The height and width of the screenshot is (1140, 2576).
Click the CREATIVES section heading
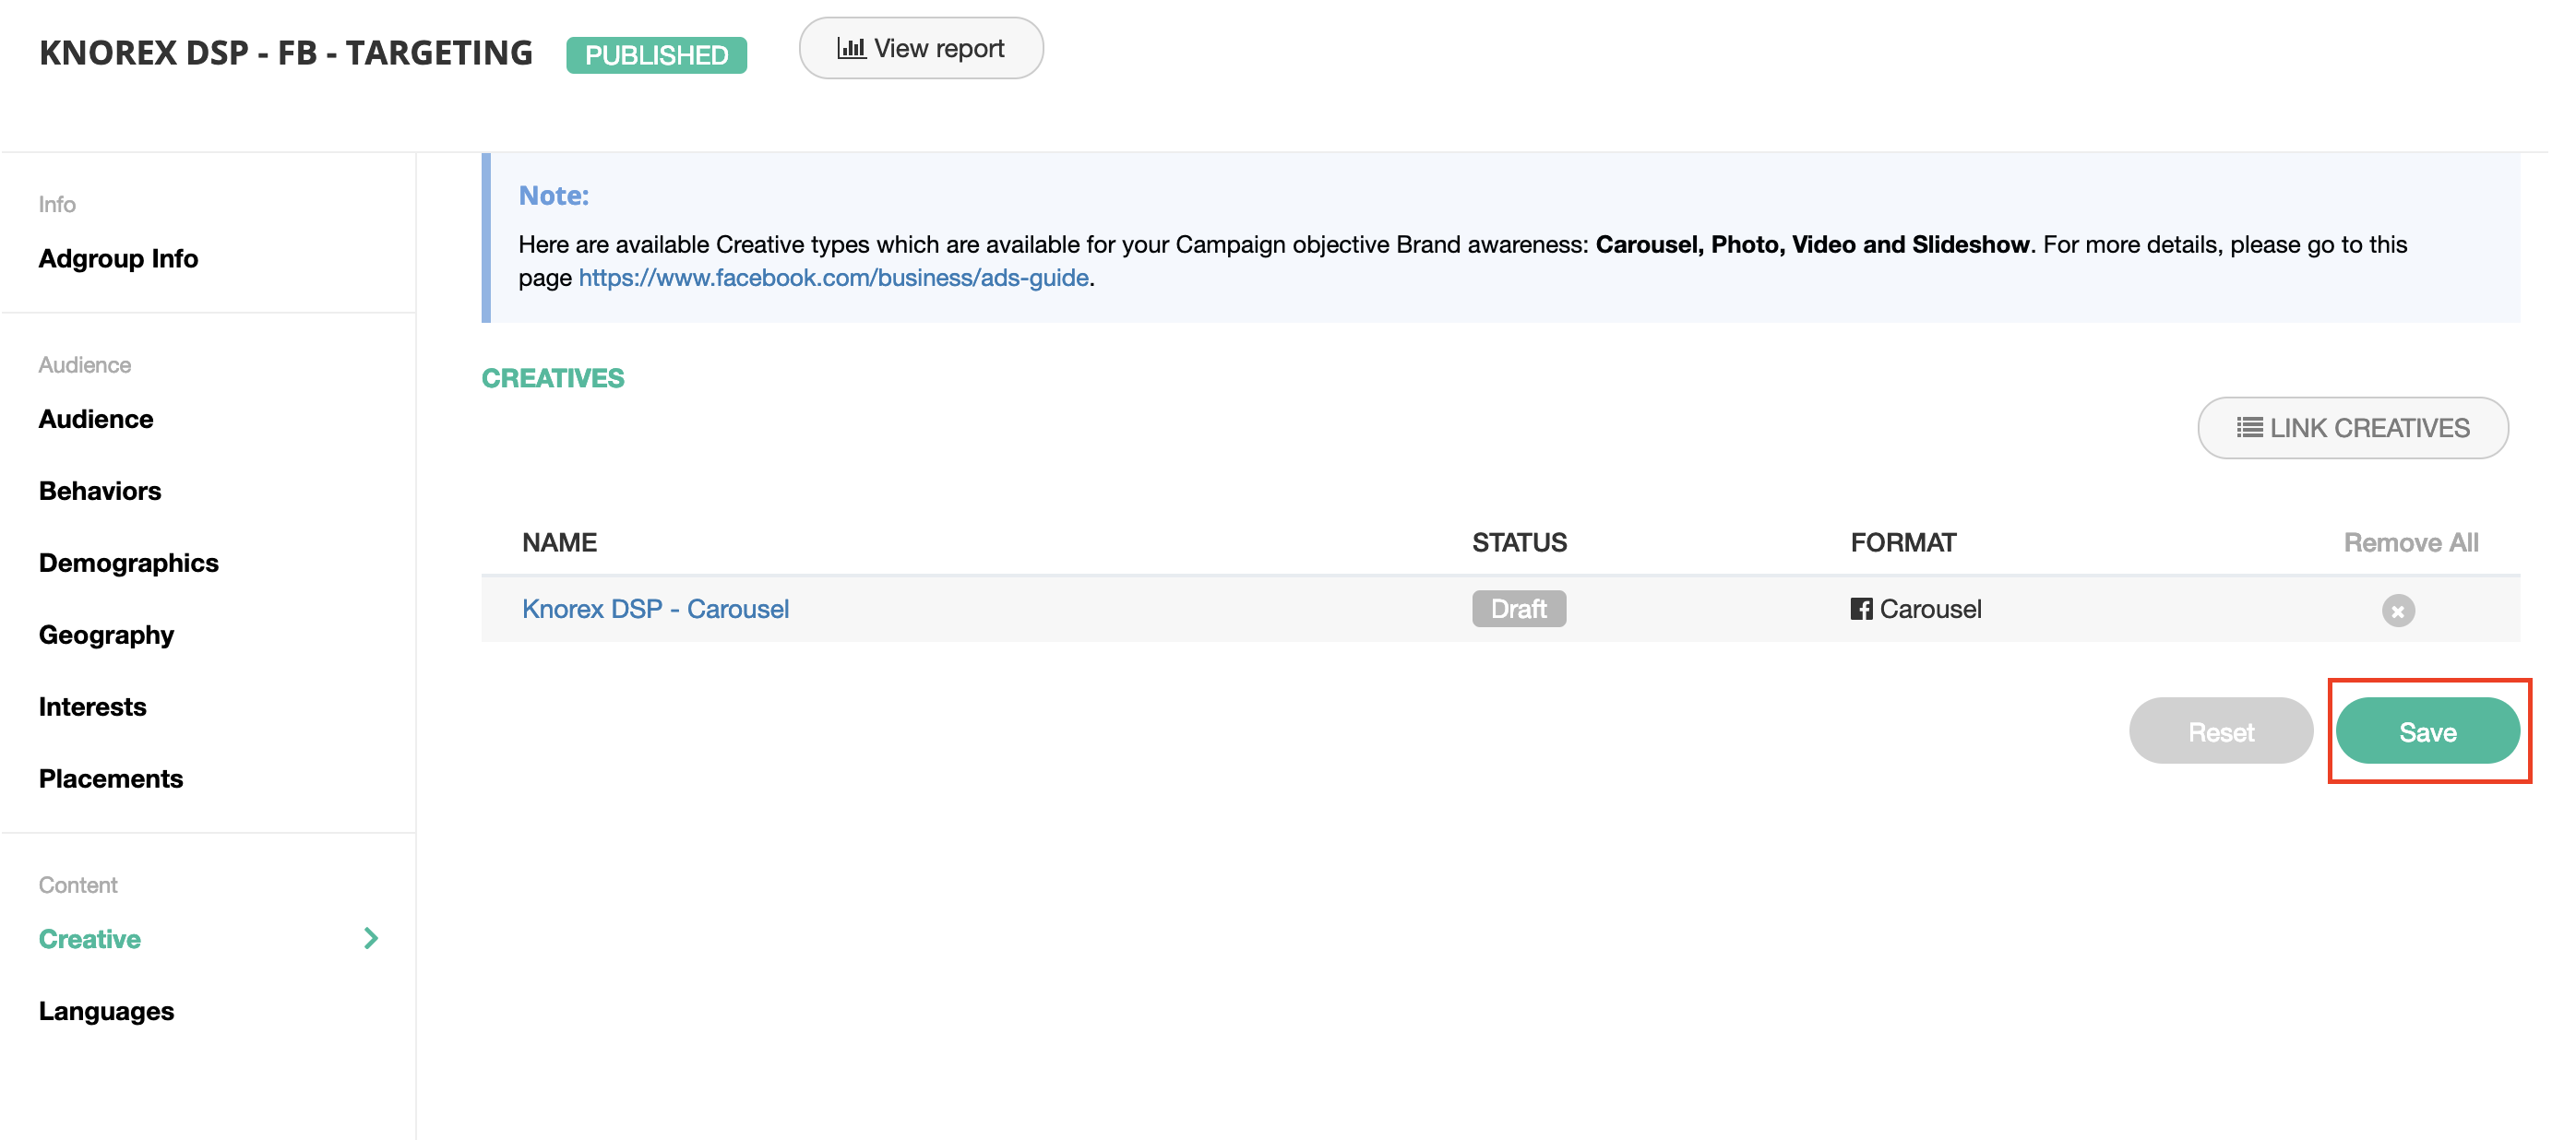[x=552, y=378]
